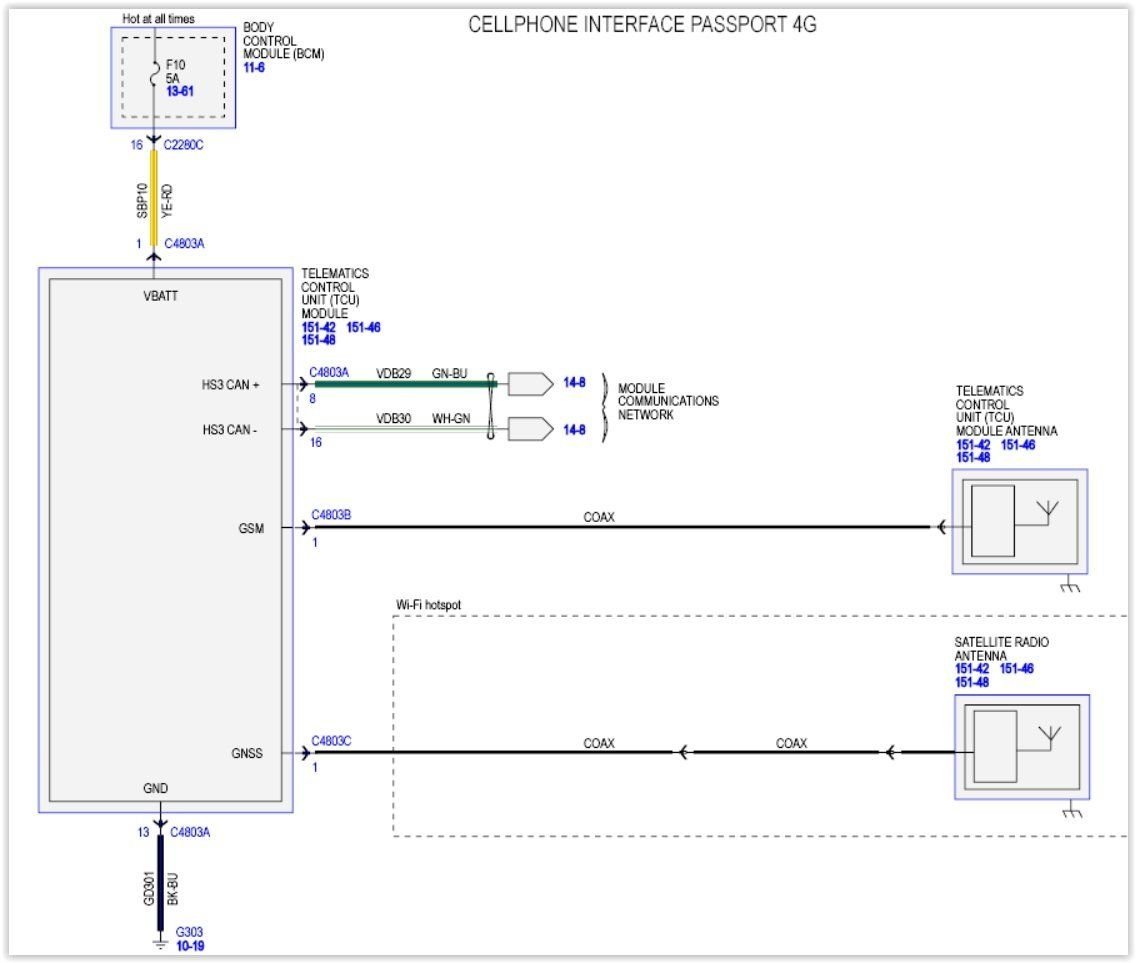
Task: Click the GSM coax antenna symbol
Action: 1020,522
